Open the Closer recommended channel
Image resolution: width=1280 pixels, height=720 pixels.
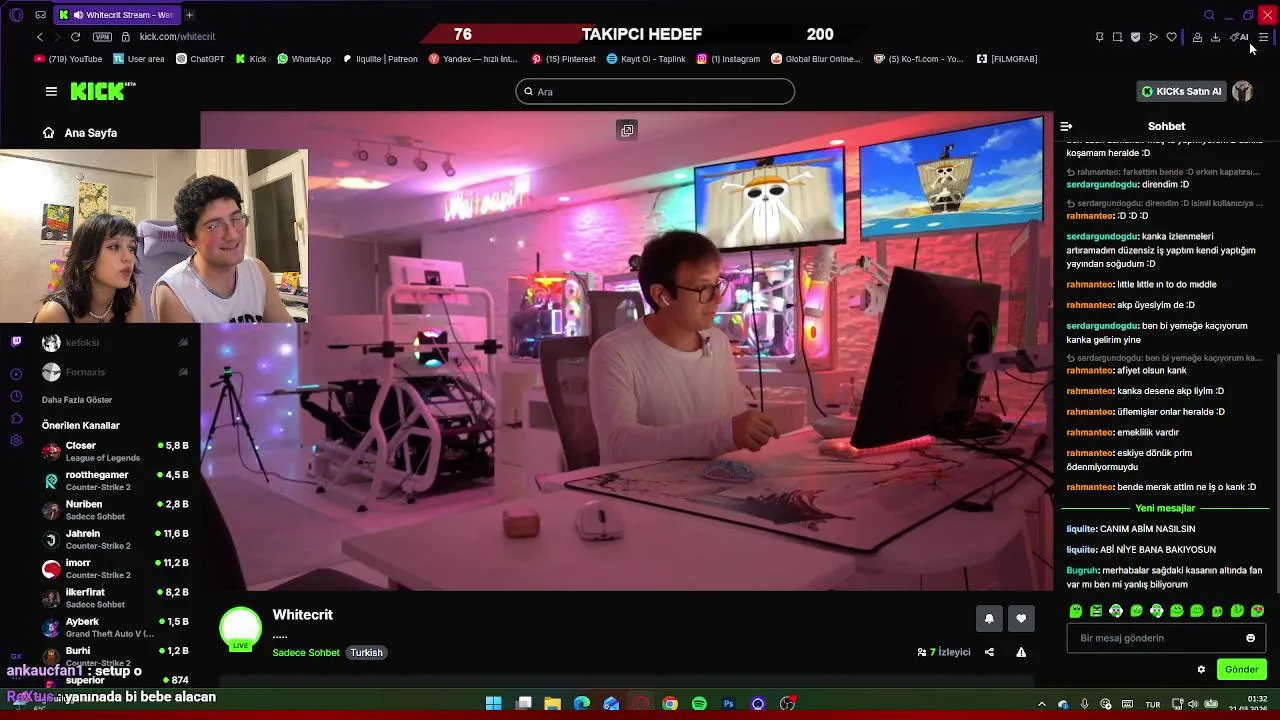point(115,451)
